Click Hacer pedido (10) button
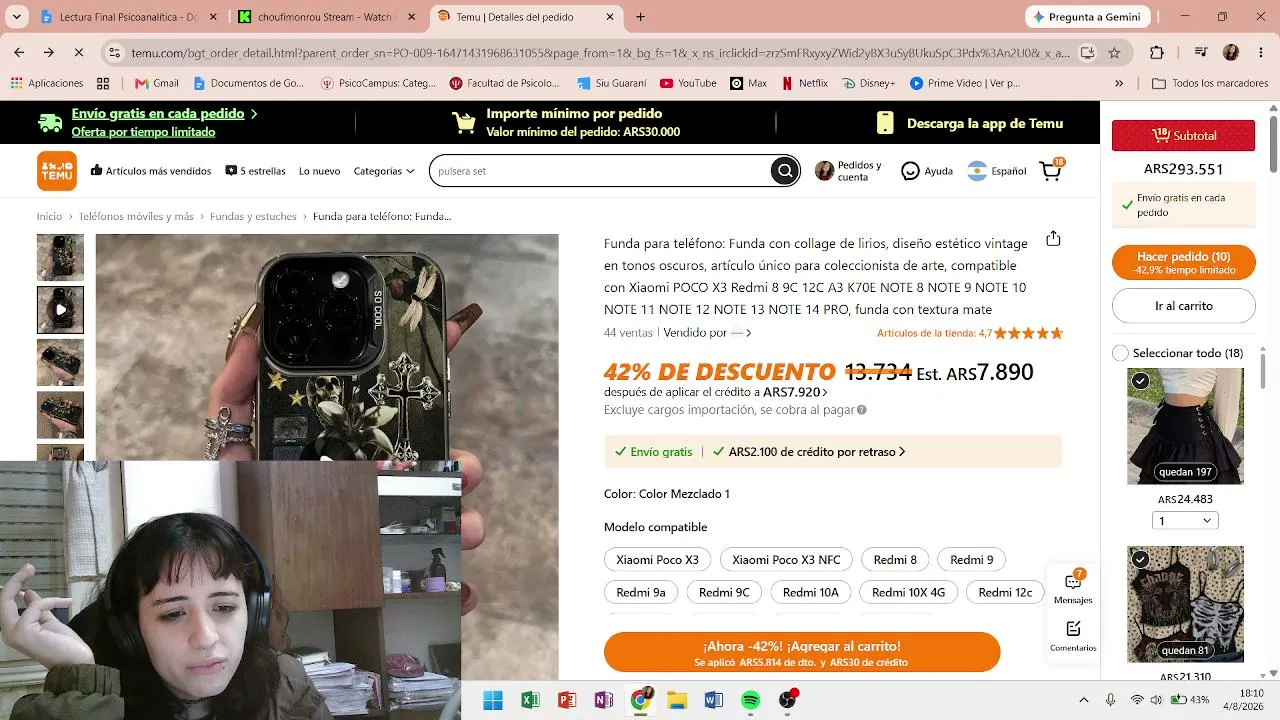This screenshot has width=1280, height=720. [1183, 263]
